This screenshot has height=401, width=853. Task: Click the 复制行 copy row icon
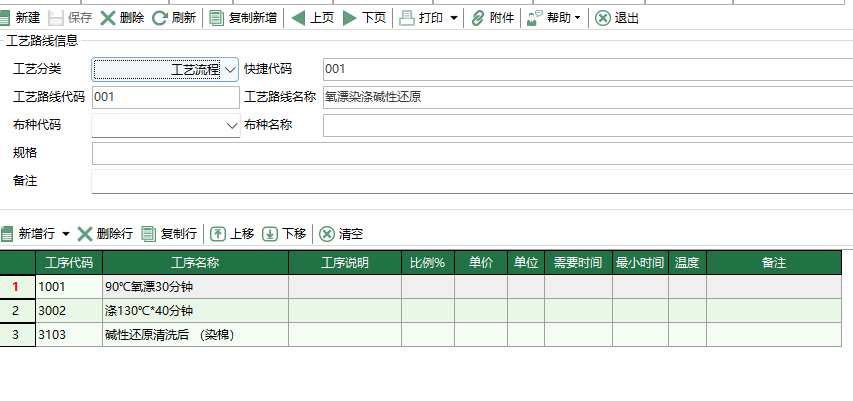(x=149, y=234)
